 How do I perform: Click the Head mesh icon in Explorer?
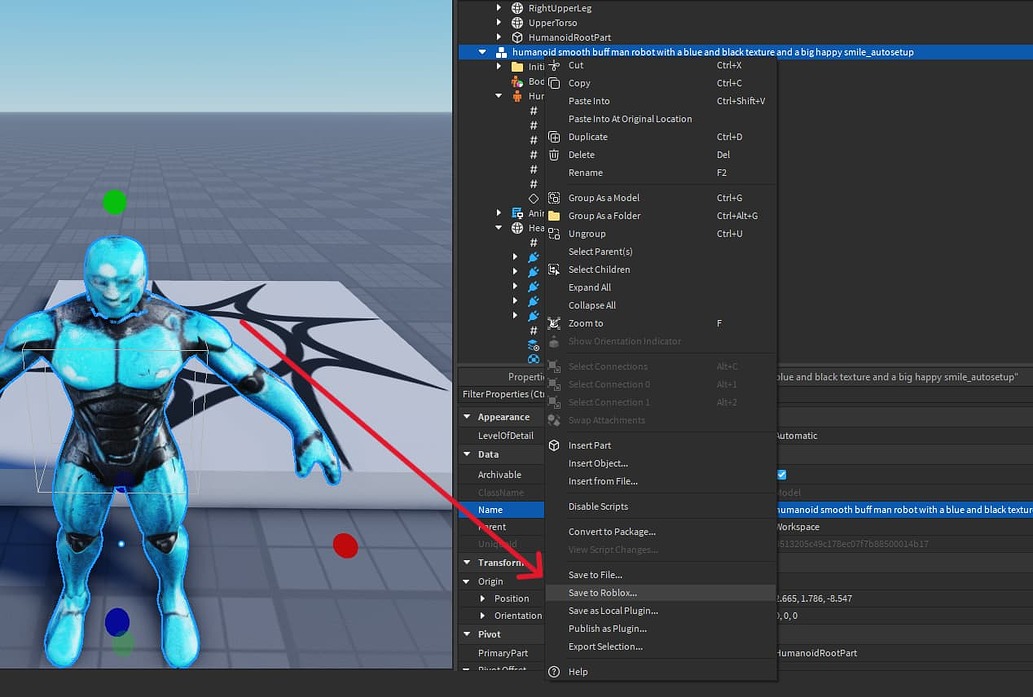(x=517, y=228)
